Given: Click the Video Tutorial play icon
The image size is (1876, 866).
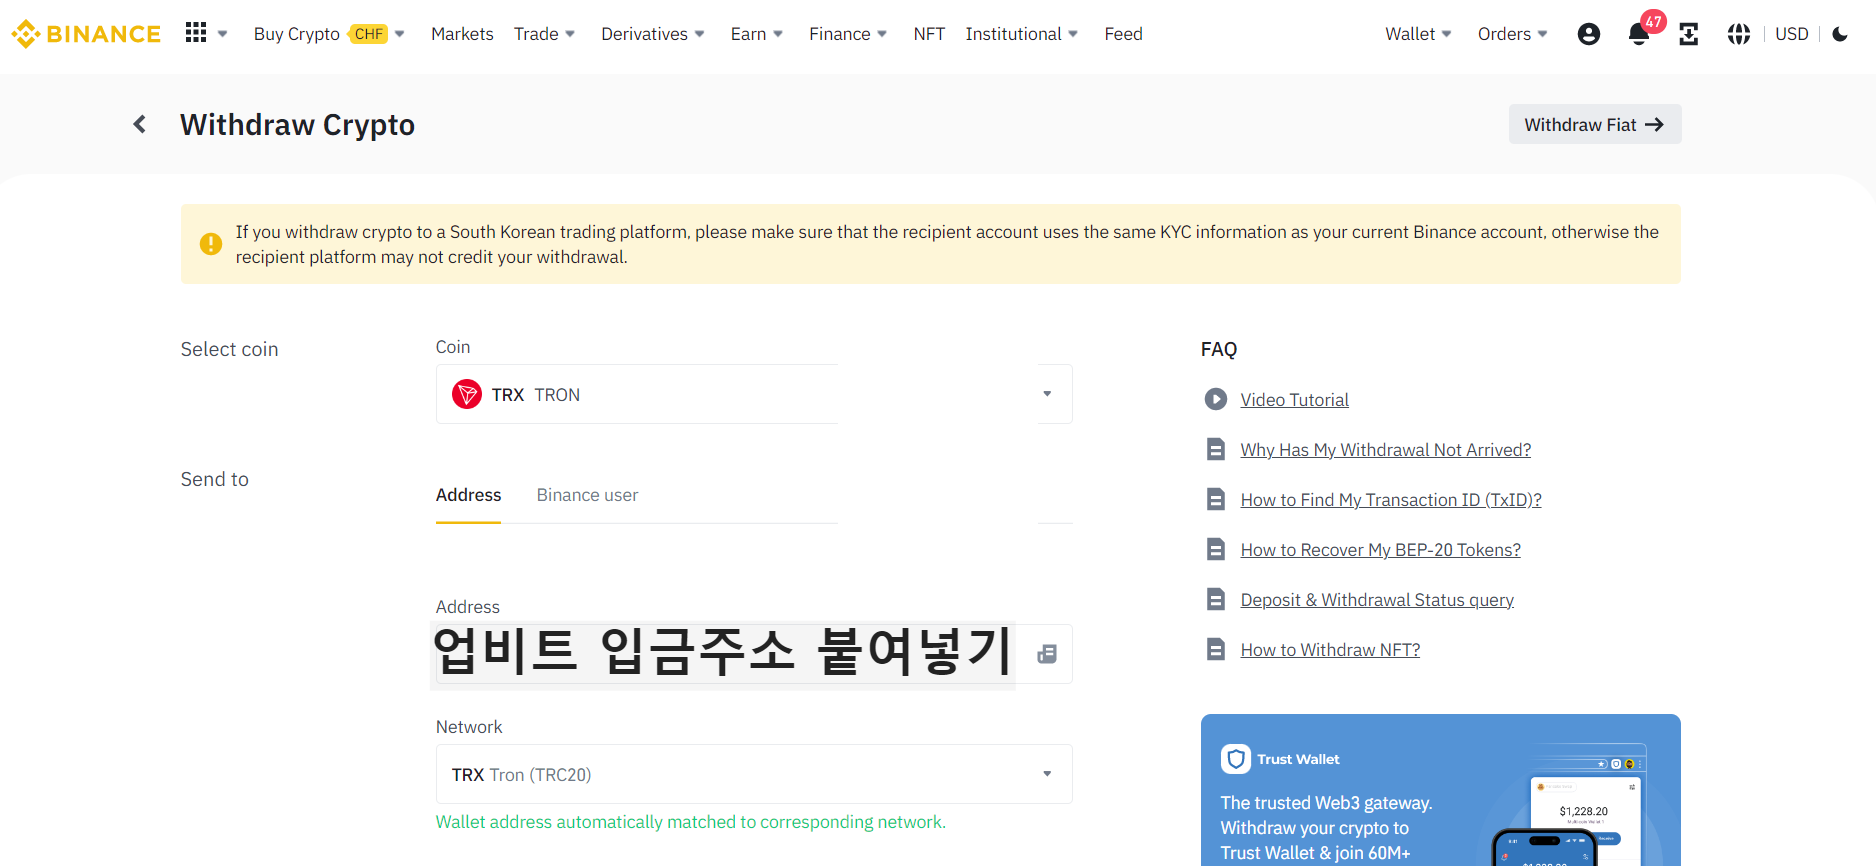Looking at the screenshot, I should [1216, 399].
